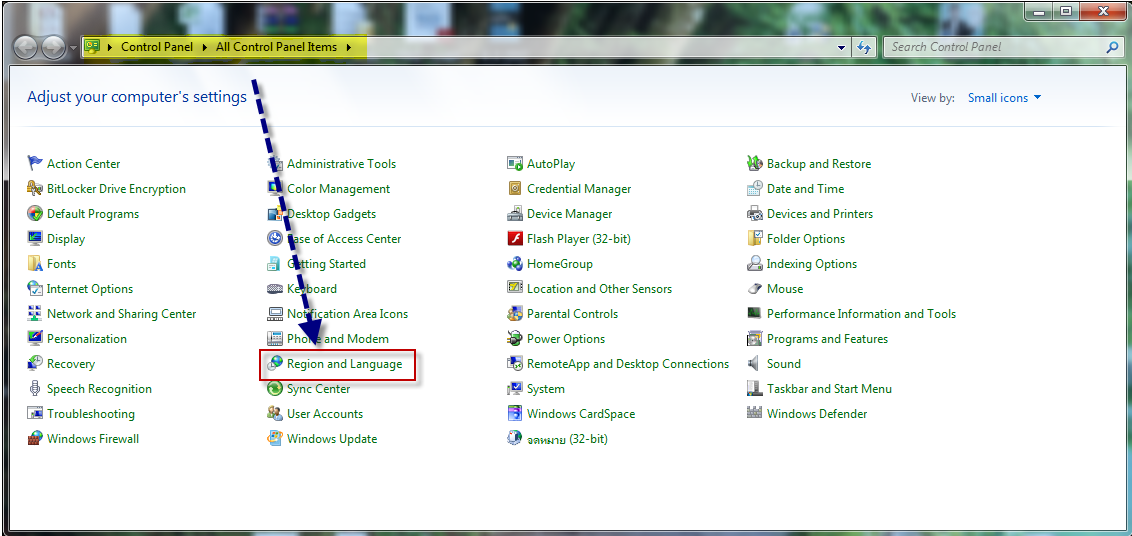Open Desktop Gadgets link
Viewport: 1132px width, 536px height.
[x=331, y=214]
